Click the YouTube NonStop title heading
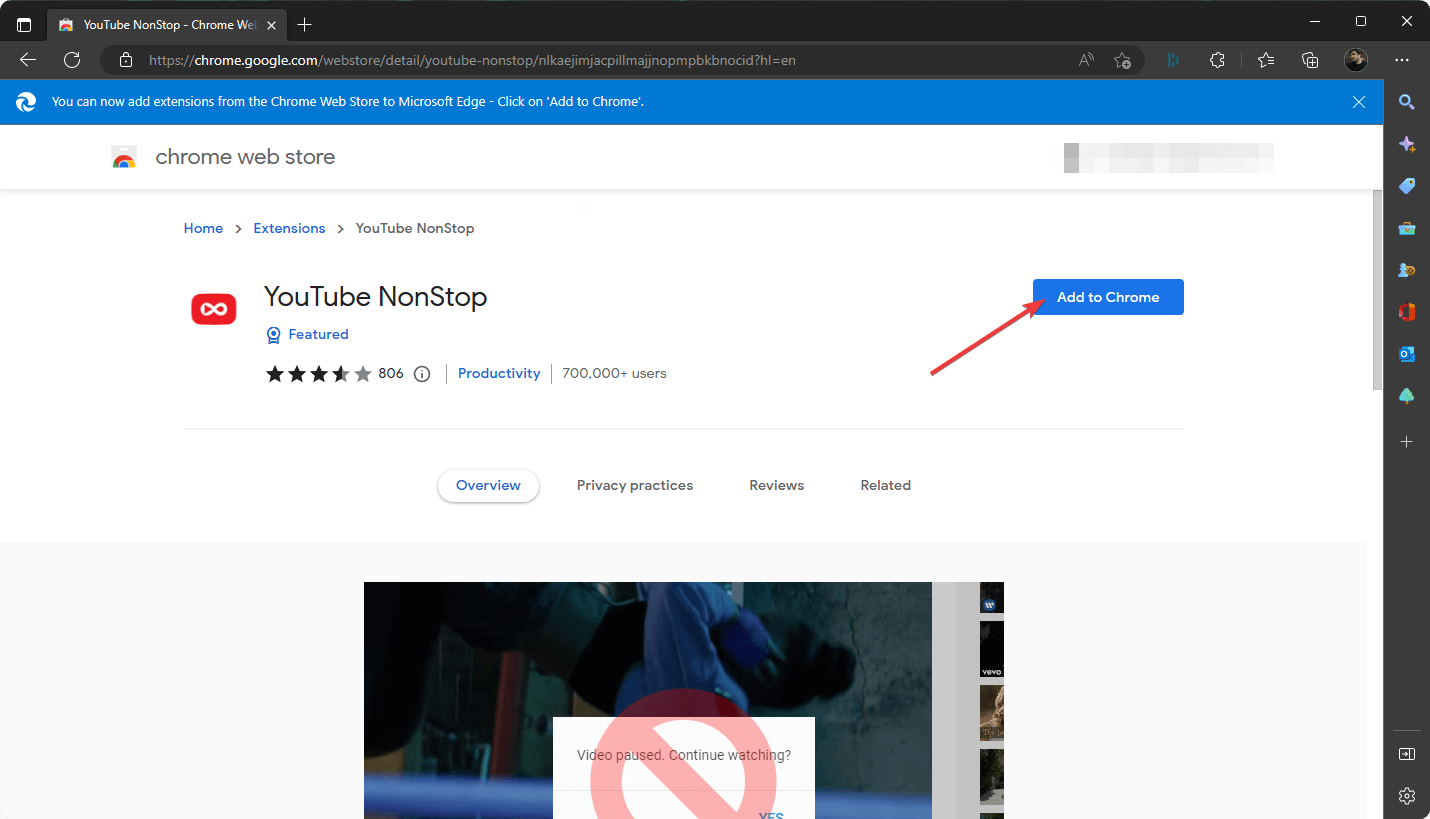 376,297
